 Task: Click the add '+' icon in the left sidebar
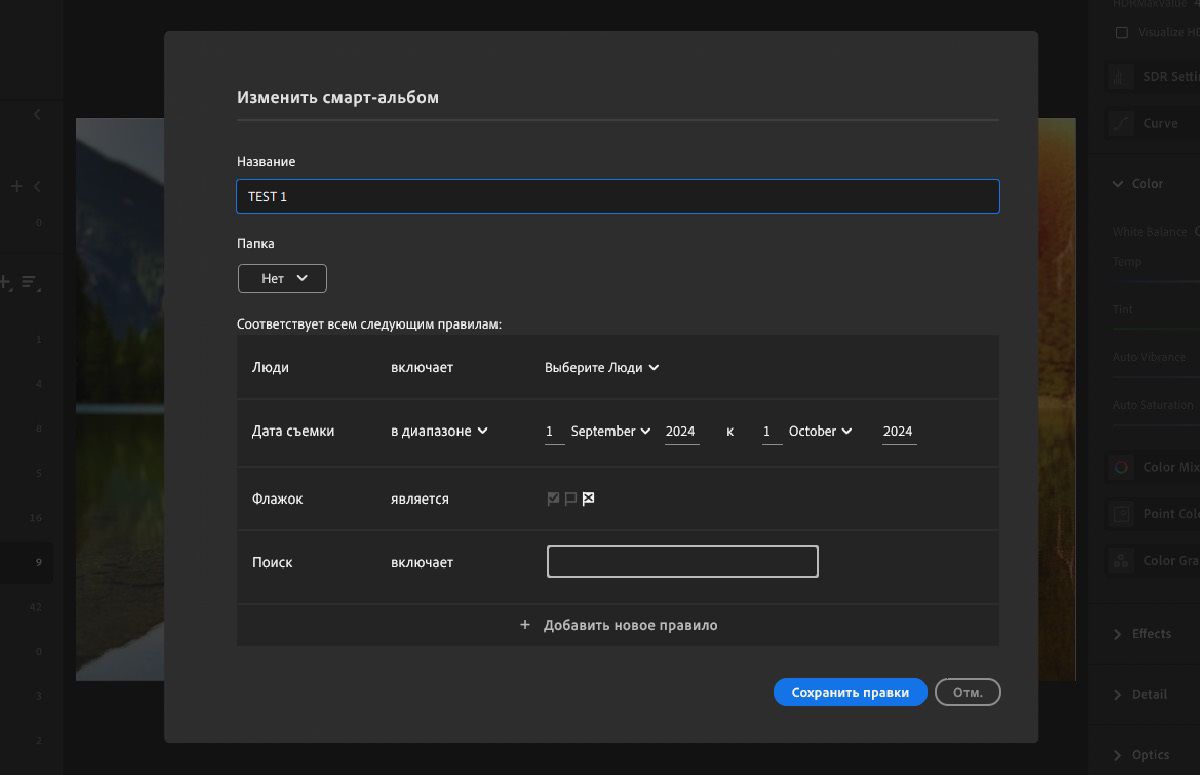pos(15,185)
